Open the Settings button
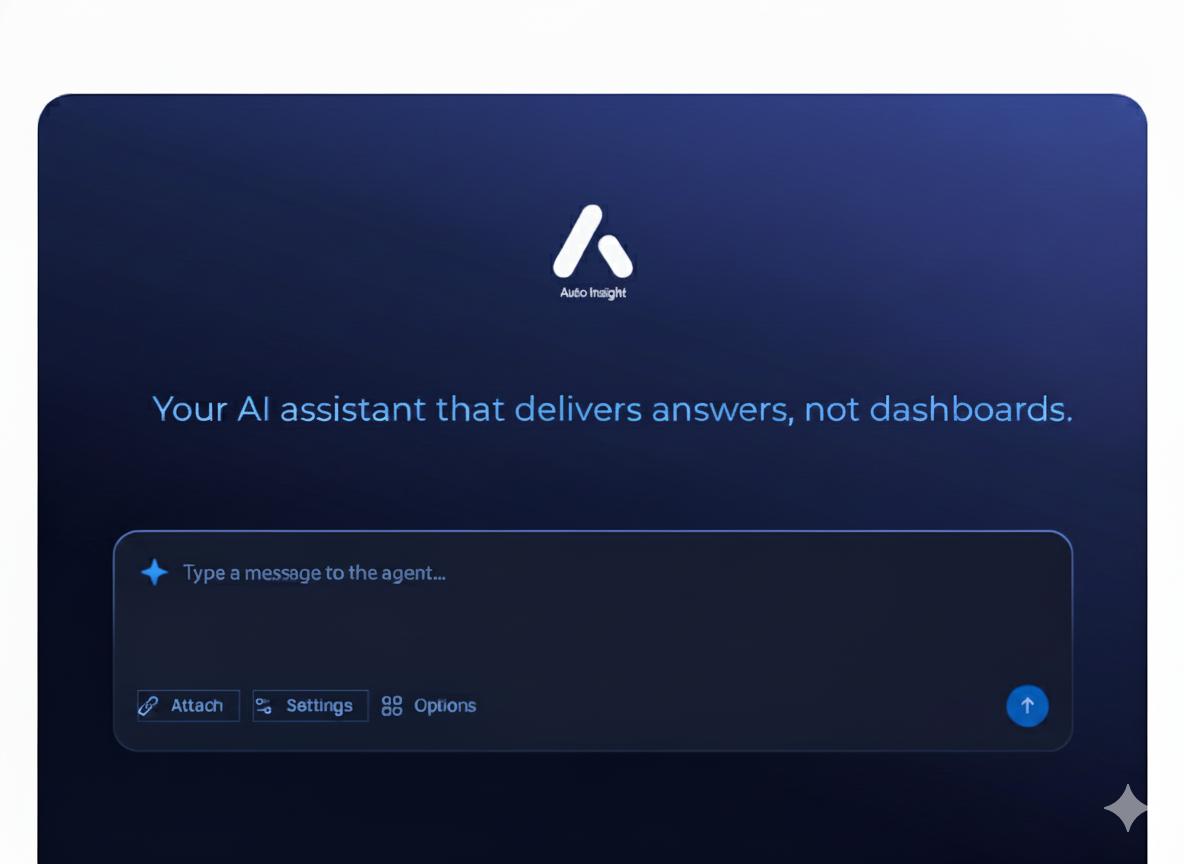 (x=310, y=705)
